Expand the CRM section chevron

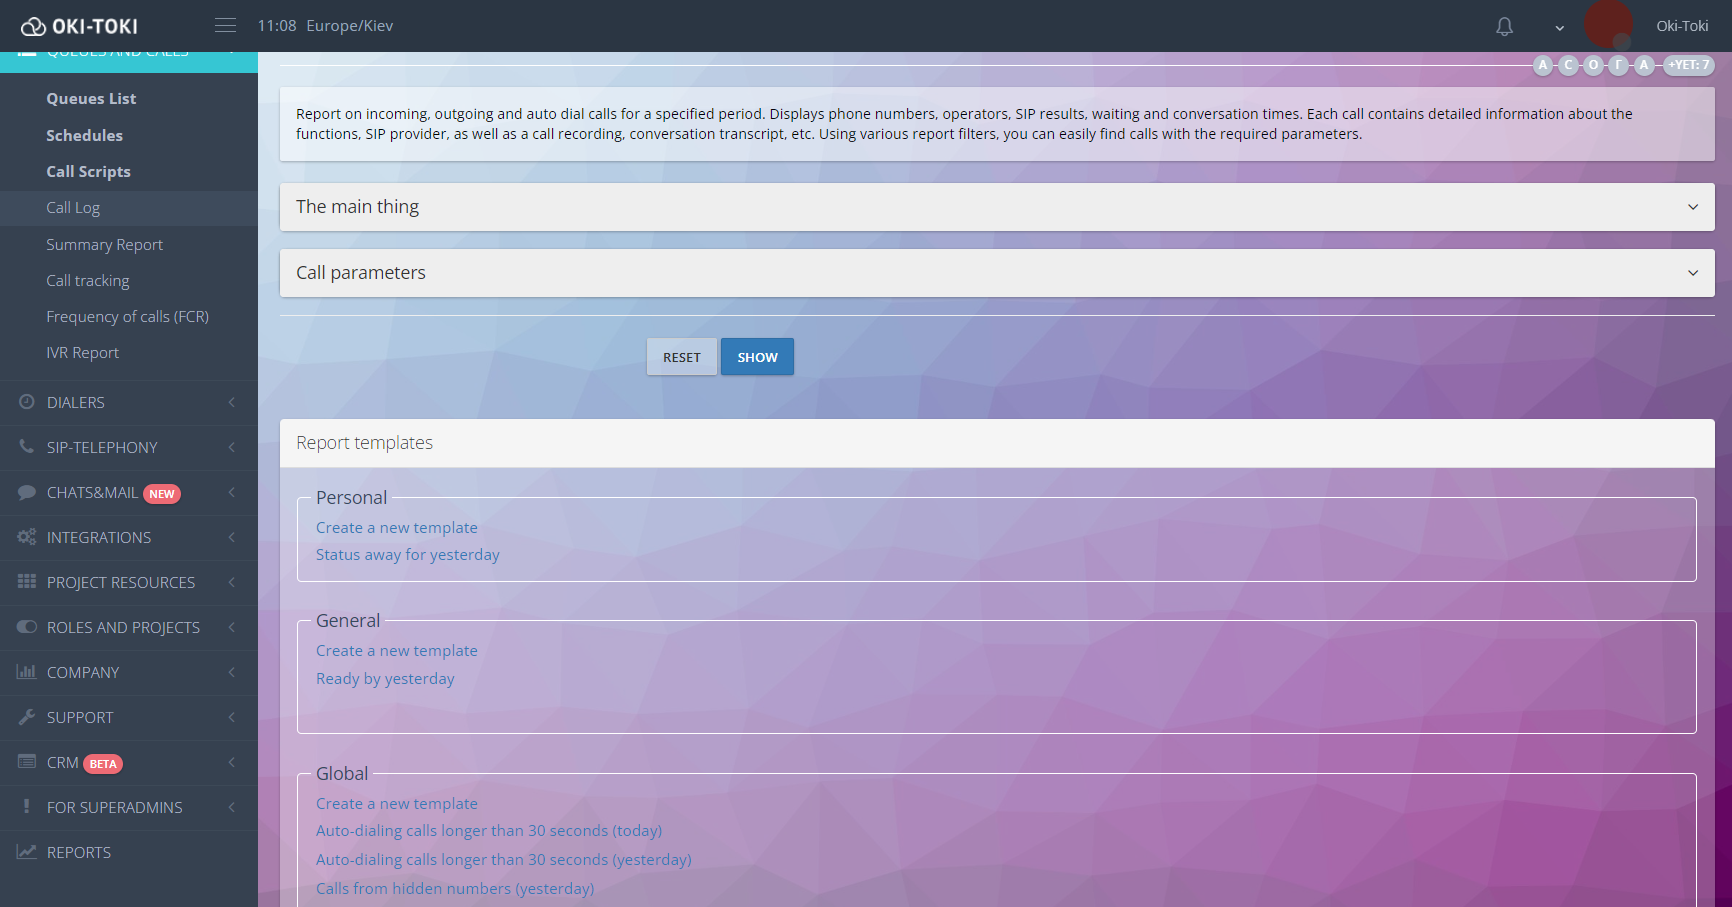pyautogui.click(x=232, y=762)
